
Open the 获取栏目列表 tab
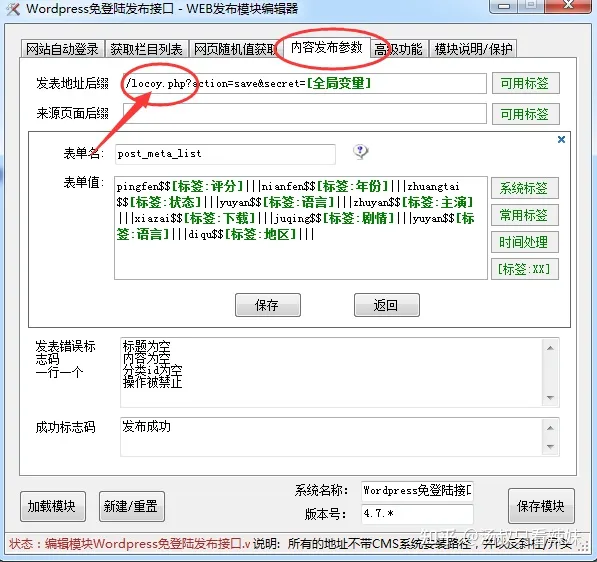pos(147,49)
